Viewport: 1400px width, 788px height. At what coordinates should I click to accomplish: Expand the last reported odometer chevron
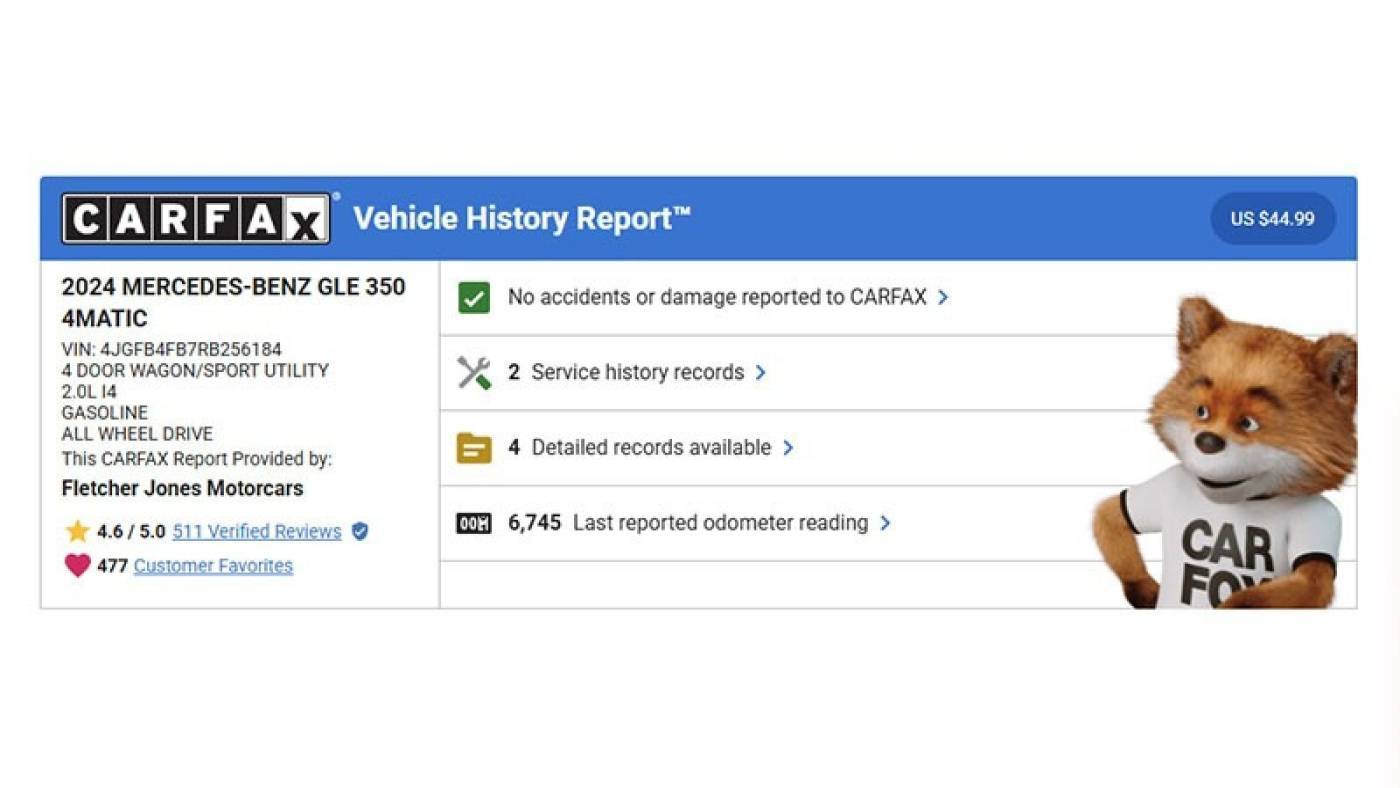(x=885, y=523)
